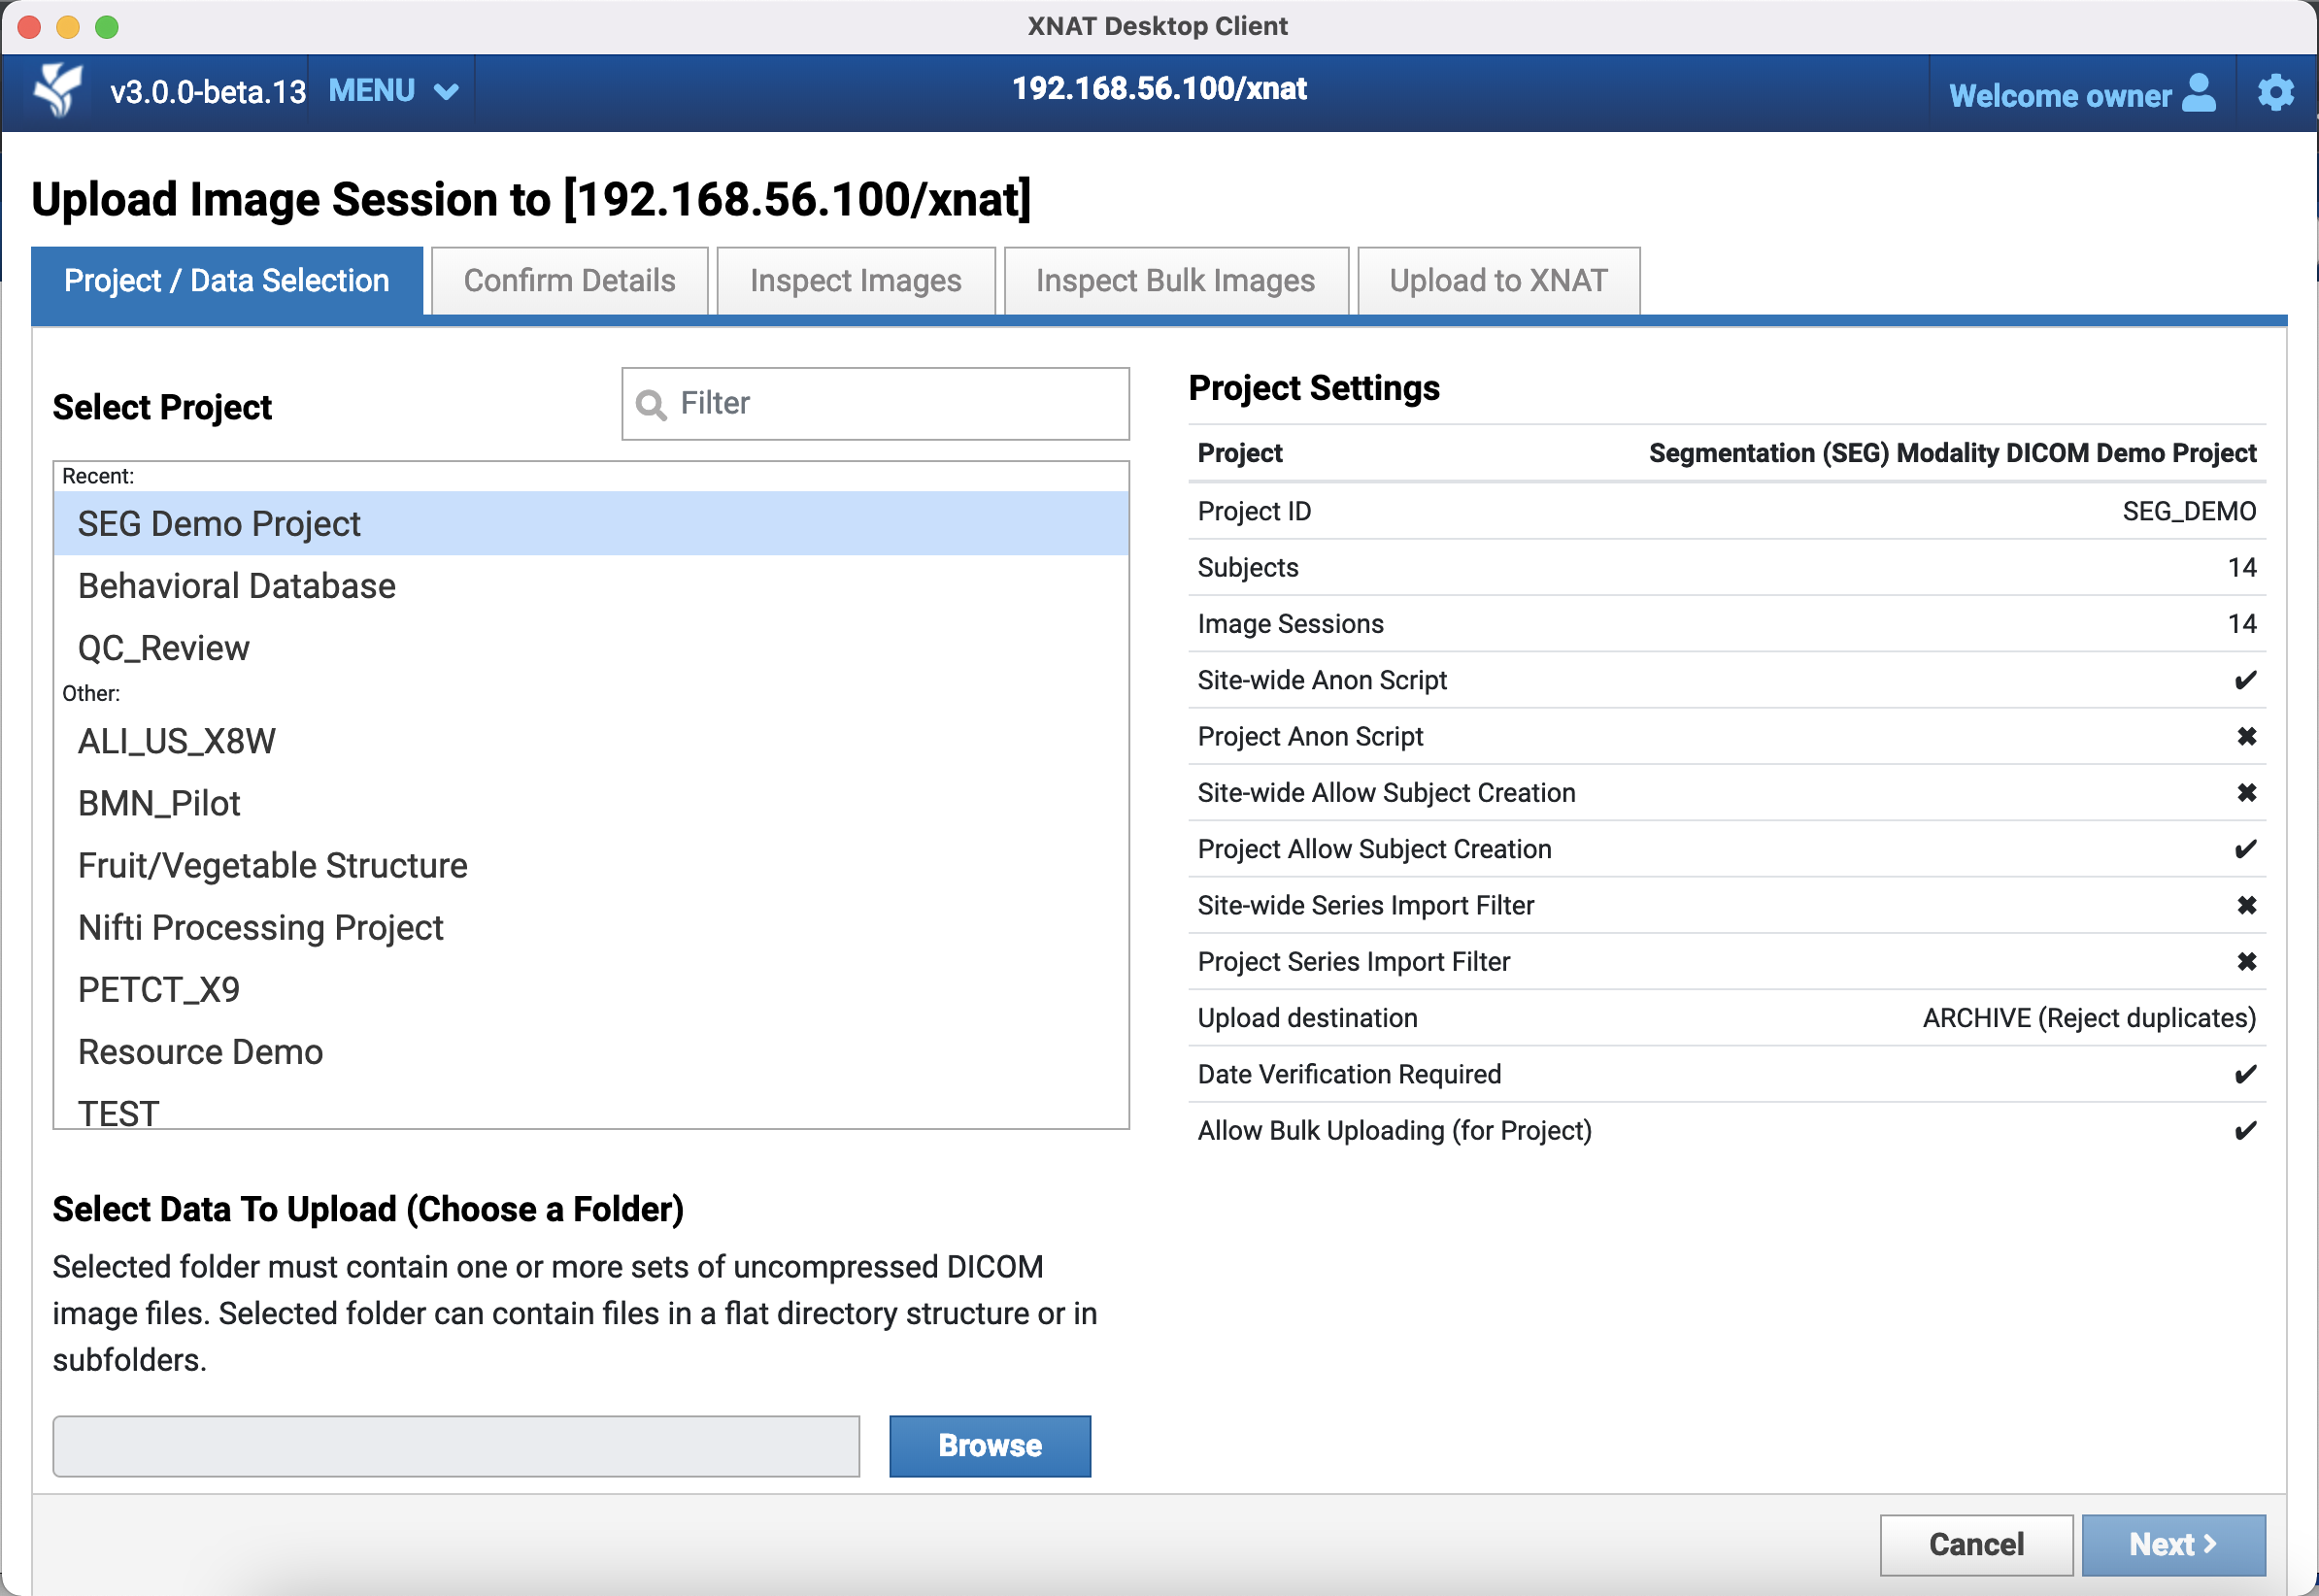
Task: Open the settings gear icon
Action: (x=2275, y=92)
